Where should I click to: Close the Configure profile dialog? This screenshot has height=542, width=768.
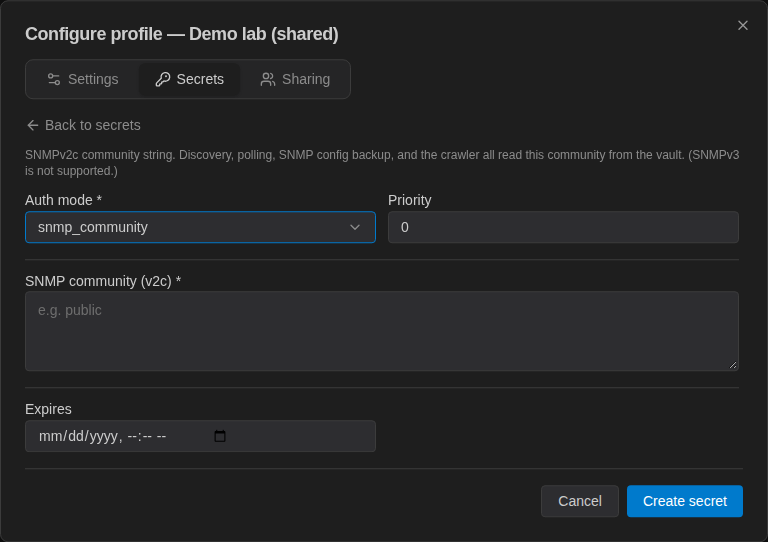[x=743, y=25]
